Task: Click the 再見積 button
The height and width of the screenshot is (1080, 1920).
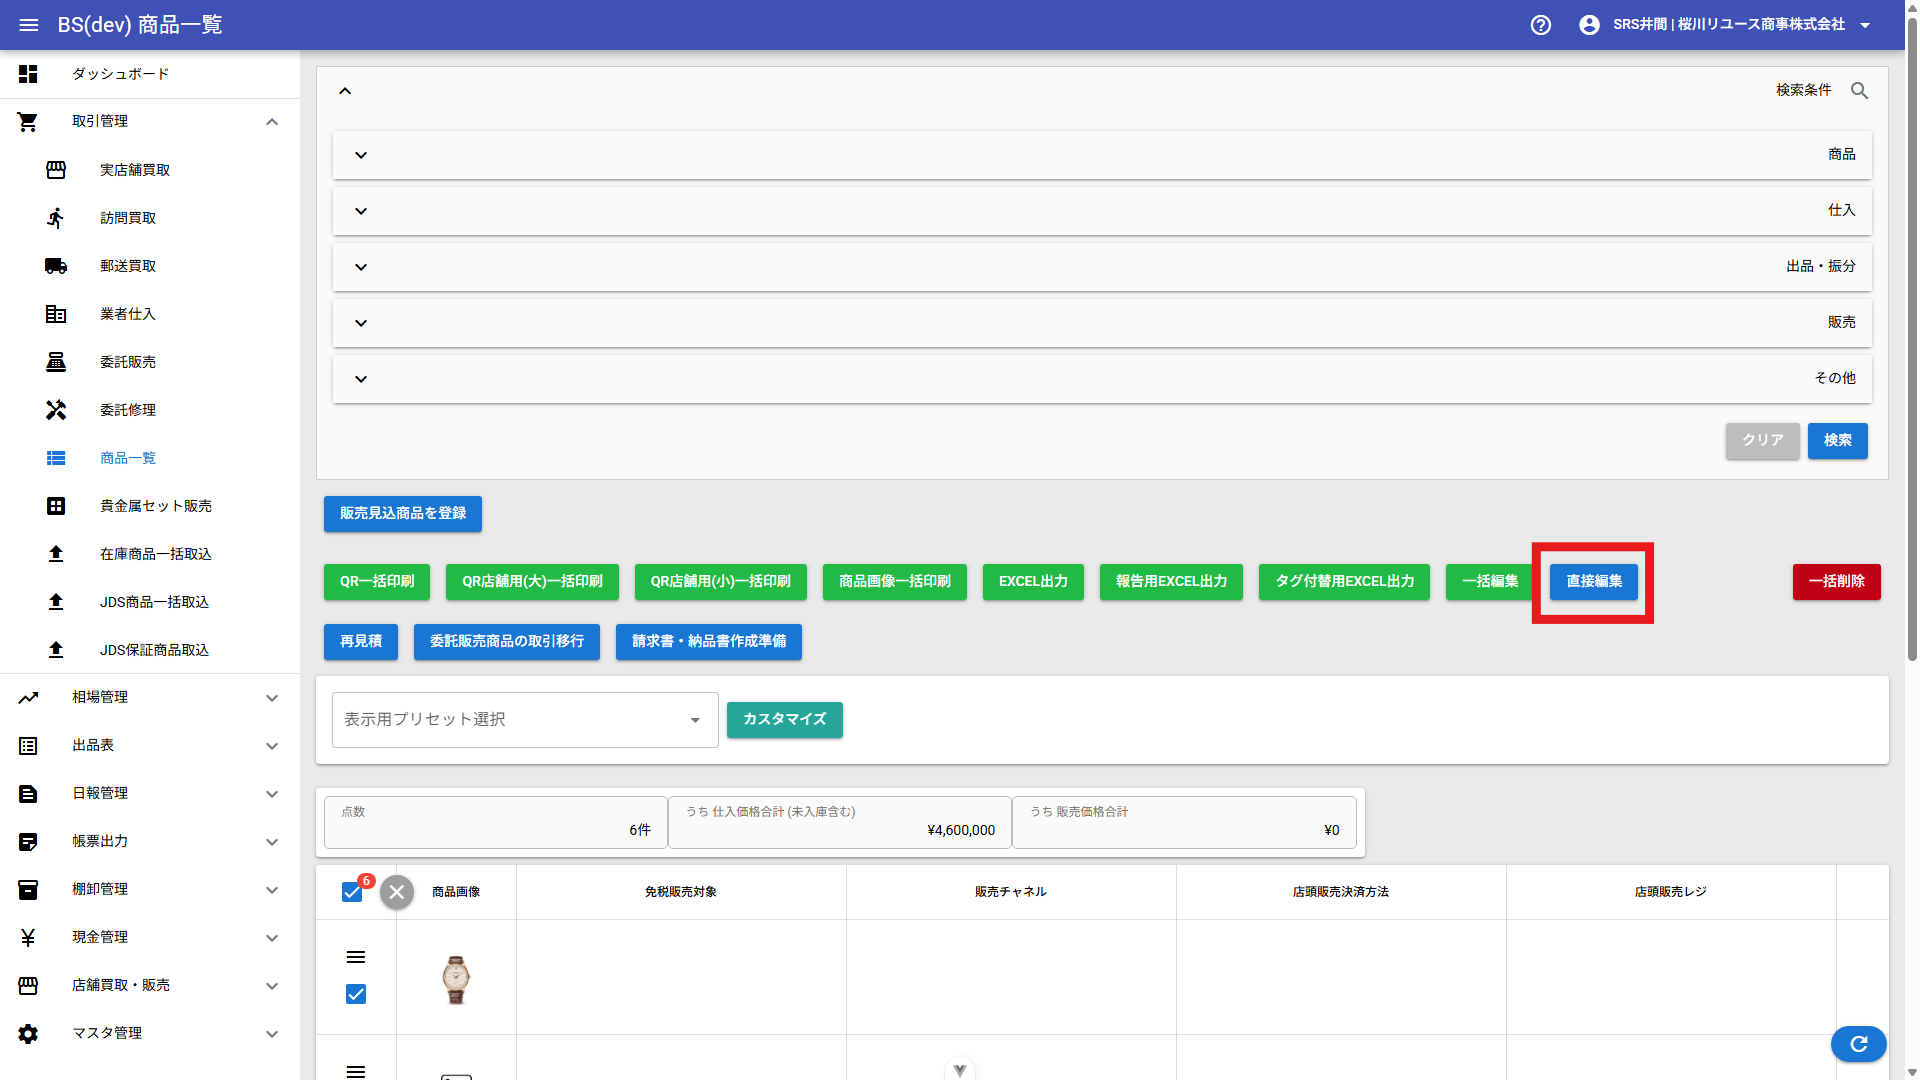Action: tap(361, 642)
